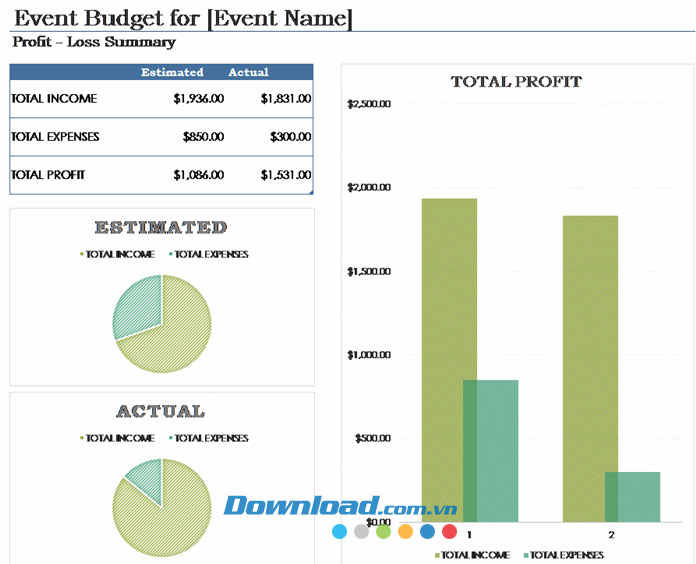Click the TOTAL PROFIT bar chart title
This screenshot has width=696, height=564.
point(516,82)
